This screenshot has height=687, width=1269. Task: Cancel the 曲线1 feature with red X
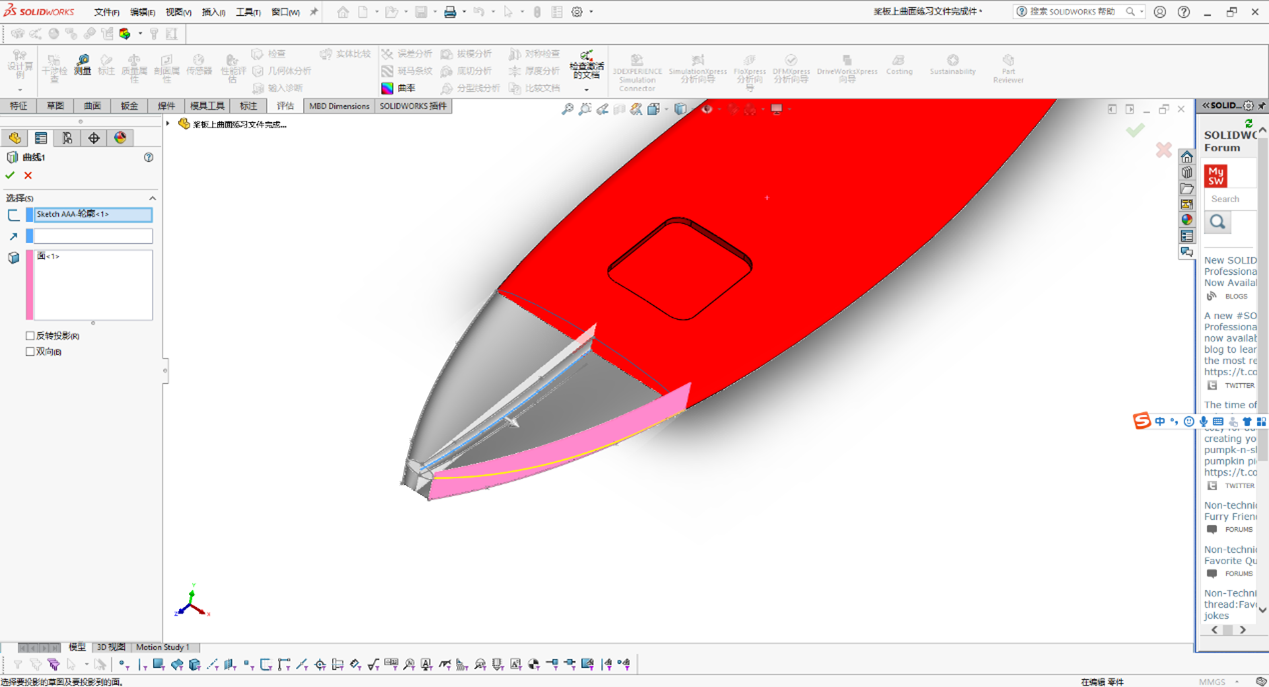coord(28,175)
